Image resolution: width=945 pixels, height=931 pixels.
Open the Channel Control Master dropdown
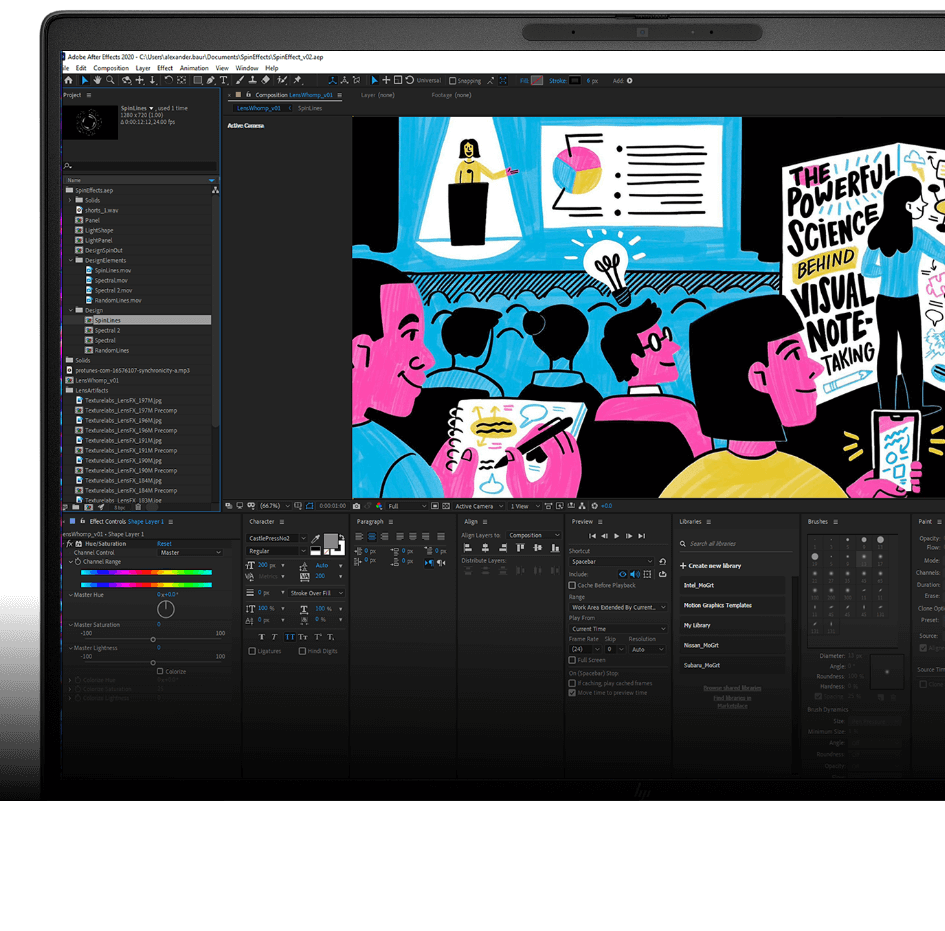(x=190, y=553)
